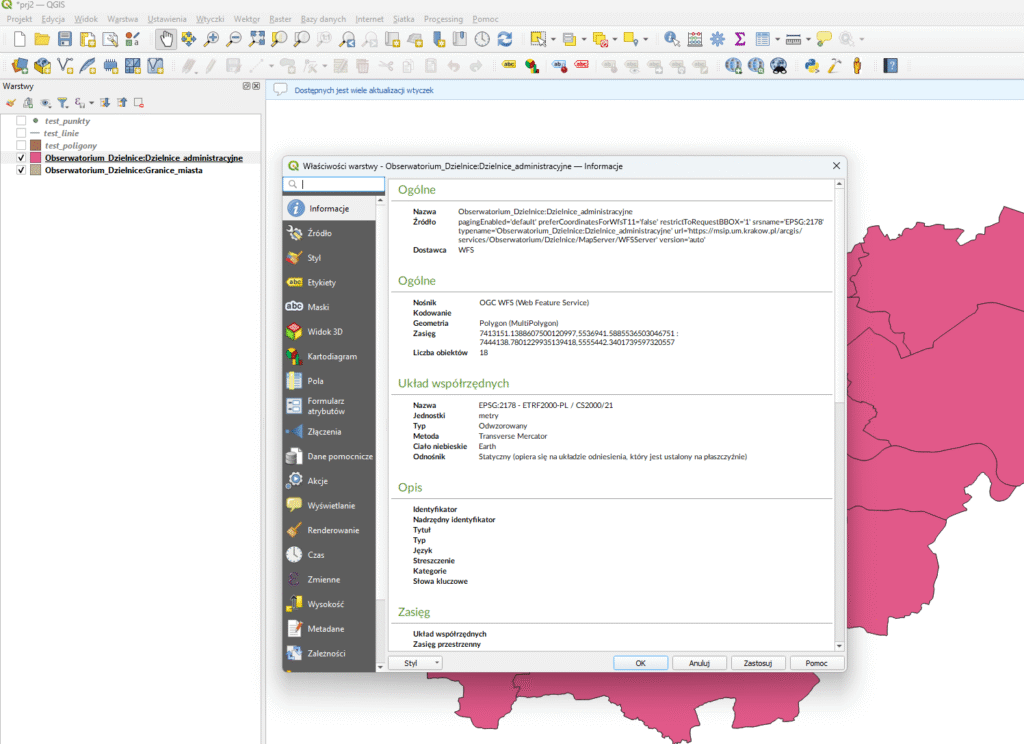Click the Refresh map toolbar icon
The height and width of the screenshot is (744, 1024).
pos(505,39)
